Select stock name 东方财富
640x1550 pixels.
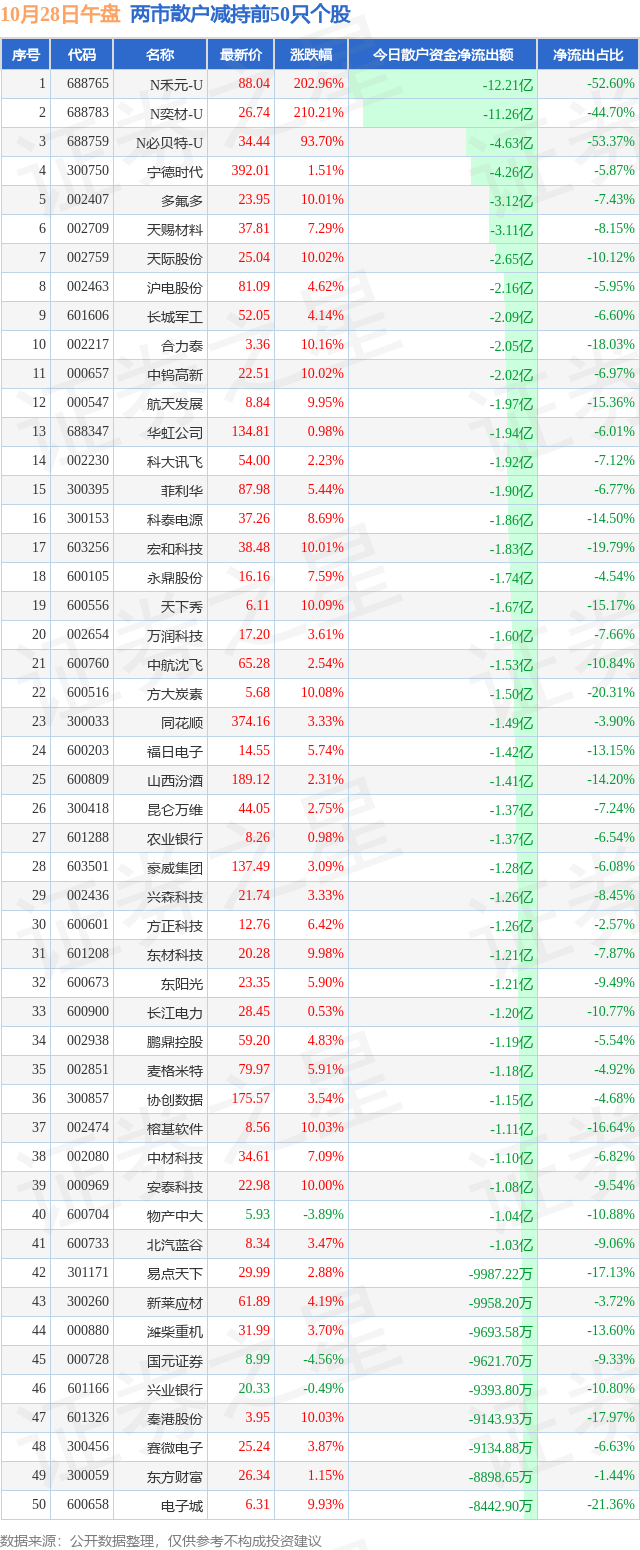(175, 1476)
